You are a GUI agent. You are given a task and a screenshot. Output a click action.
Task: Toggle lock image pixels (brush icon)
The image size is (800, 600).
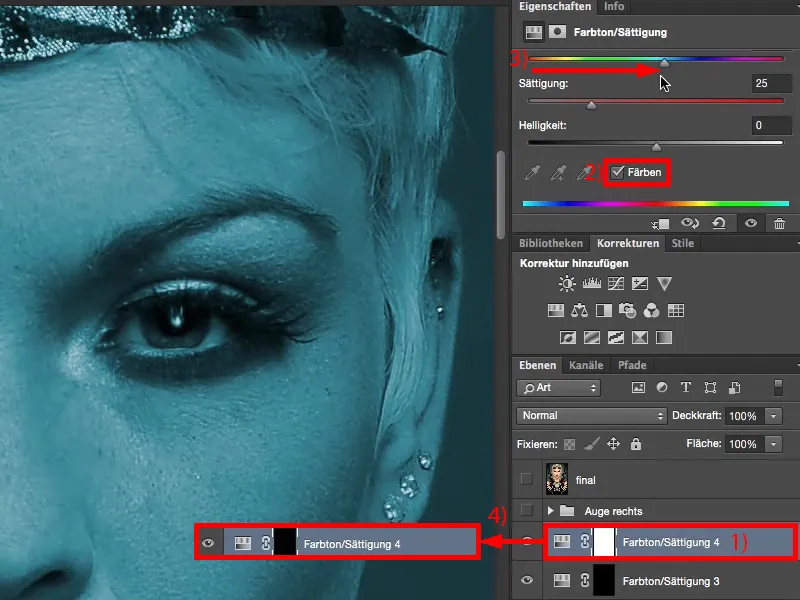pyautogui.click(x=592, y=444)
